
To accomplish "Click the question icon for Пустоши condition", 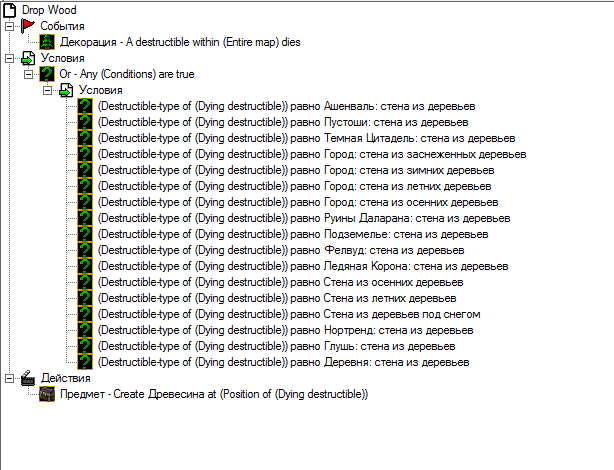I will pos(85,122).
